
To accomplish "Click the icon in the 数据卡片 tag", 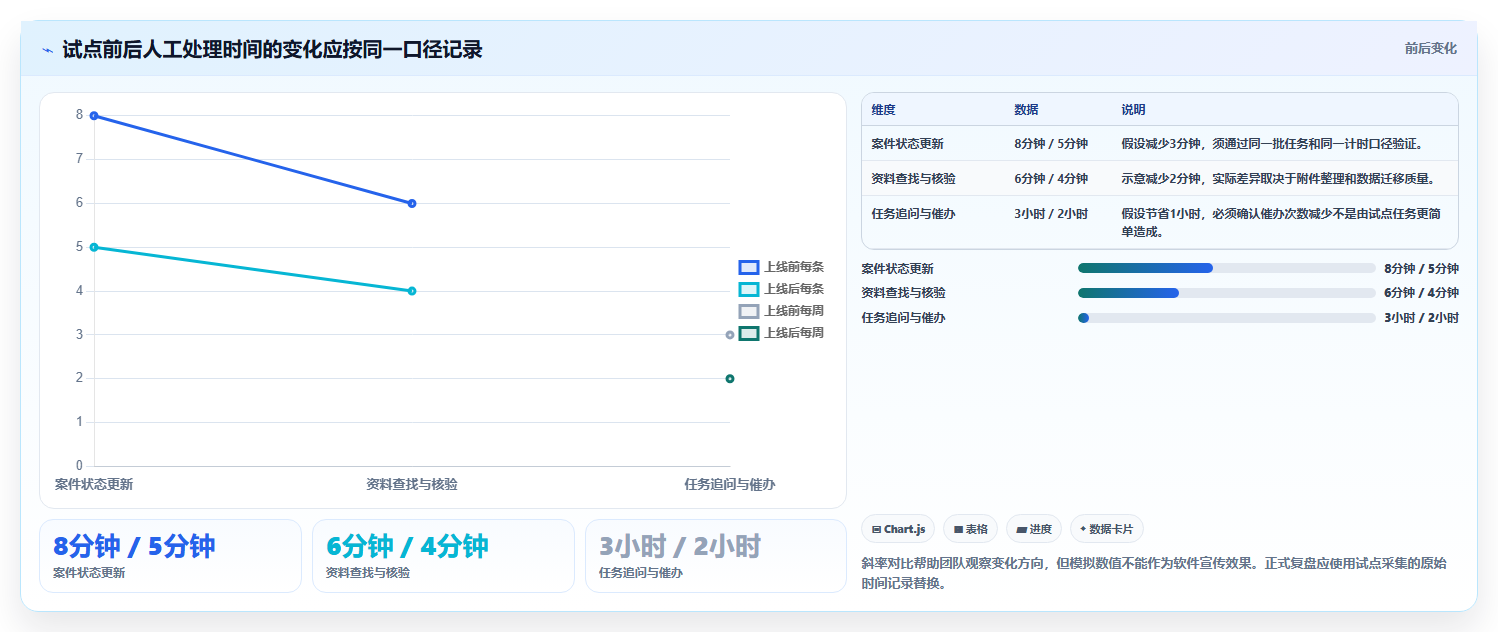I will click(x=1083, y=529).
